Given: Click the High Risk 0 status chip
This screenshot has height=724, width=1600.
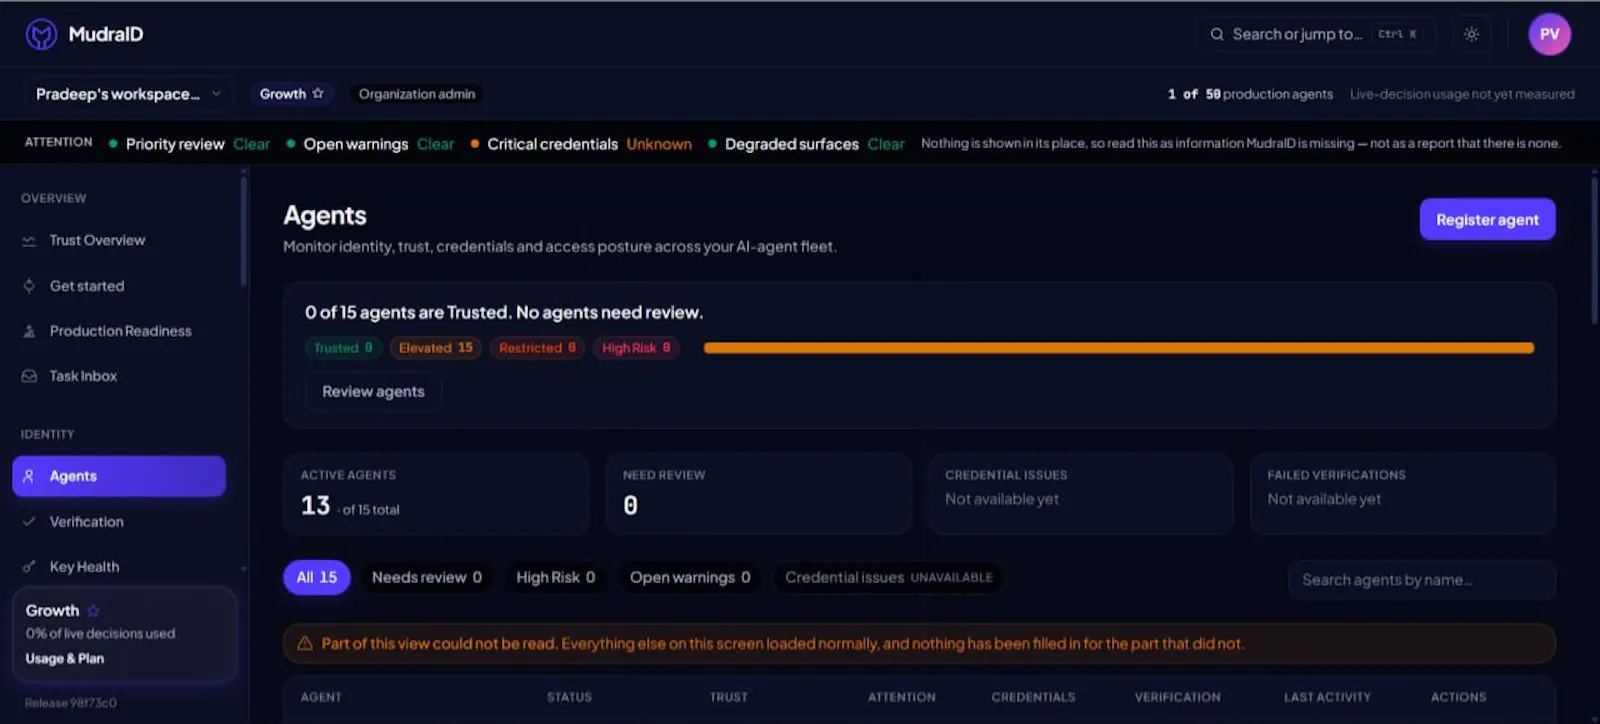Looking at the screenshot, I should coord(636,348).
